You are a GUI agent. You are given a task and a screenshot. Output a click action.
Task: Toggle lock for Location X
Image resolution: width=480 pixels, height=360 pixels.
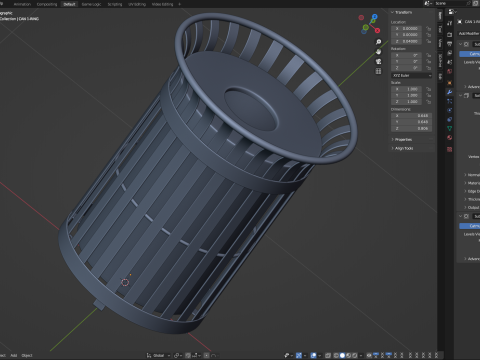click(428, 29)
